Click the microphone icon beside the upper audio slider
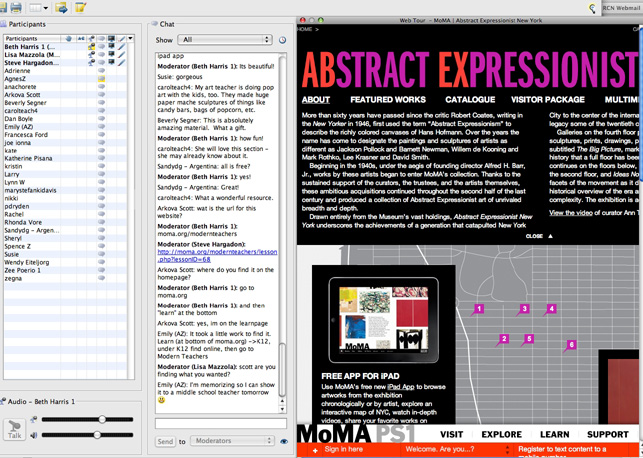Screen dimensions: 643x458 point(34,419)
